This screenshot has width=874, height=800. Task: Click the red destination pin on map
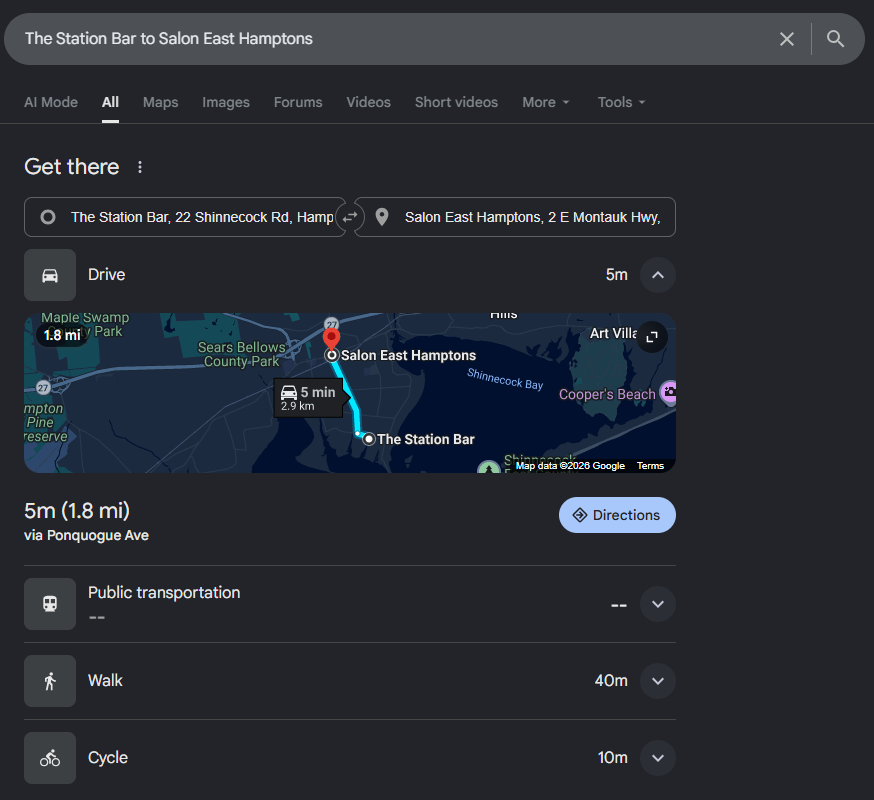(331, 338)
